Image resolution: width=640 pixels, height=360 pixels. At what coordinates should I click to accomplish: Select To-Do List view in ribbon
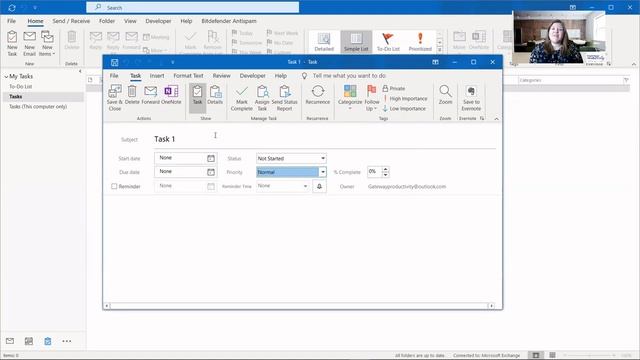388,42
